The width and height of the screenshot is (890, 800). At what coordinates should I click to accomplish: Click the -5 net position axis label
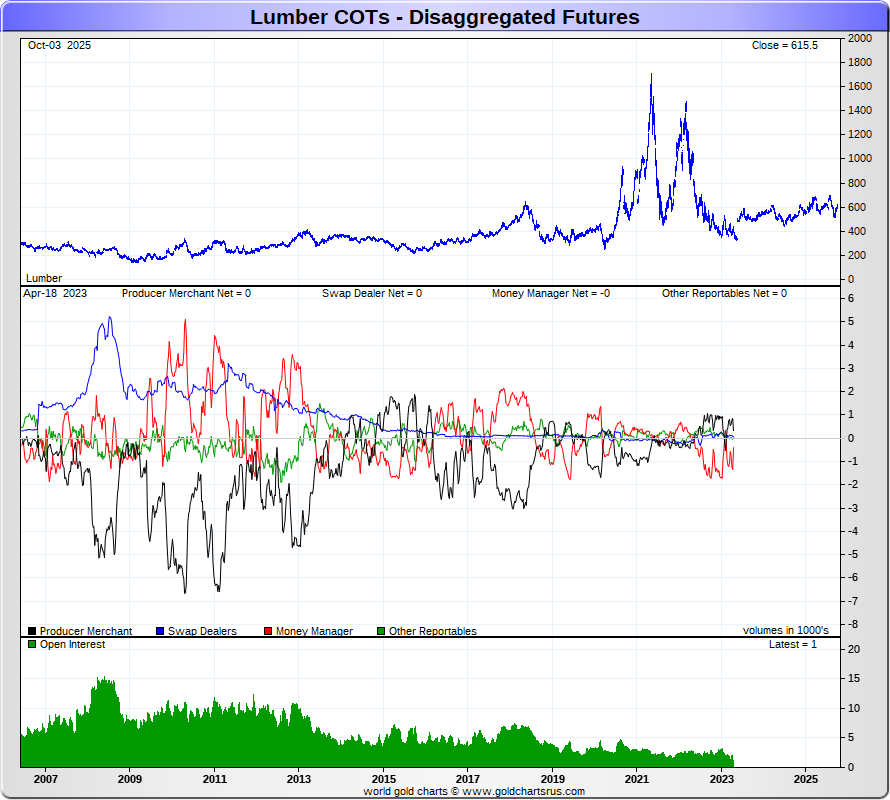click(x=851, y=554)
